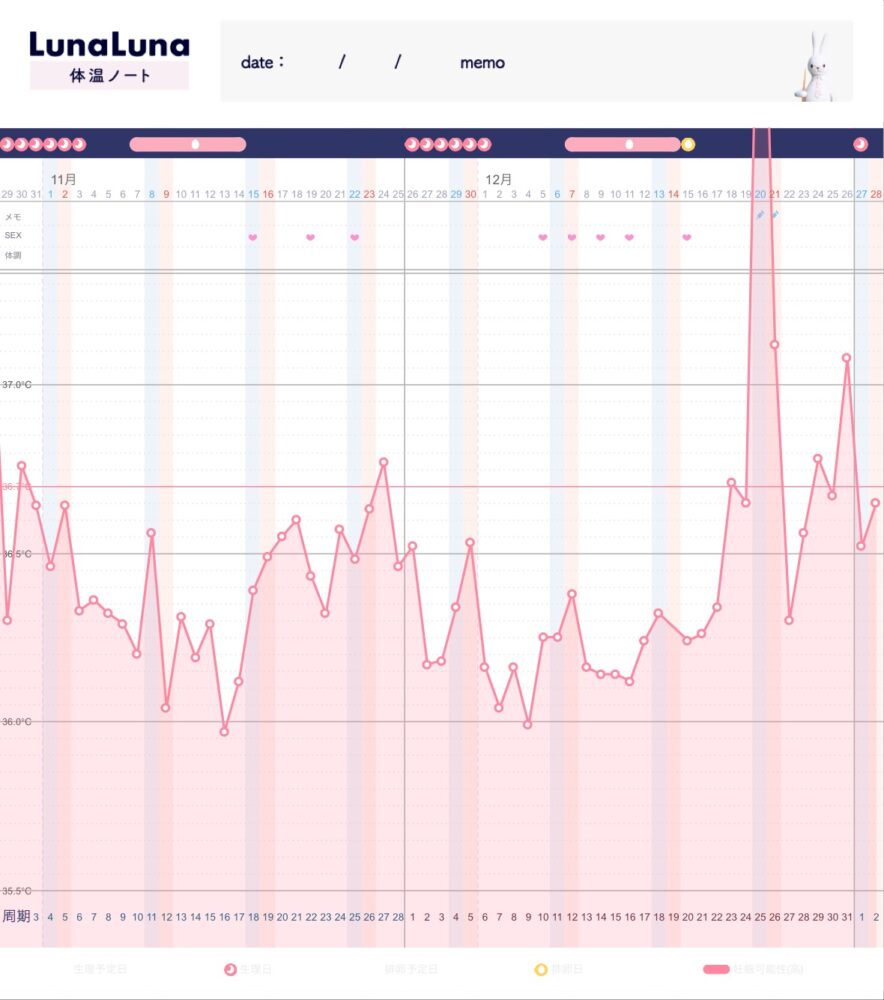Click the 体温ノート label under the logo
Viewport: 884px width, 1000px height.
(x=109, y=76)
